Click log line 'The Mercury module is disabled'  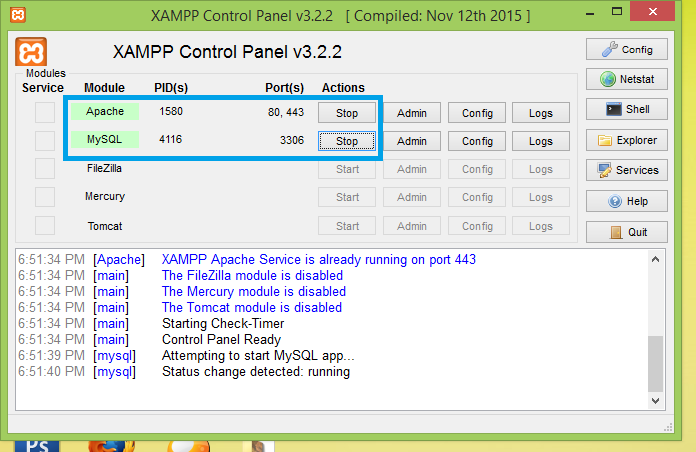(253, 291)
